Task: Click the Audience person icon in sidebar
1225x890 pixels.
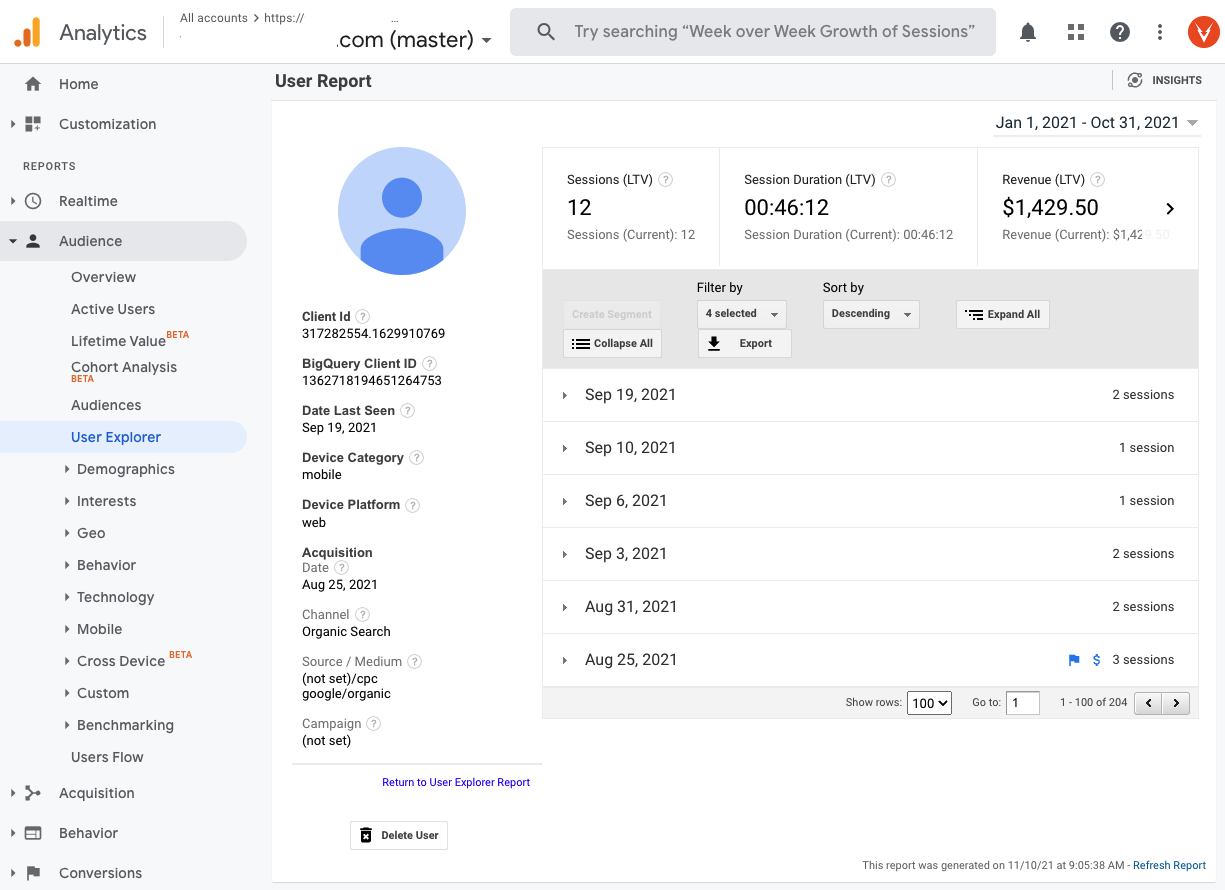Action: tap(32, 241)
